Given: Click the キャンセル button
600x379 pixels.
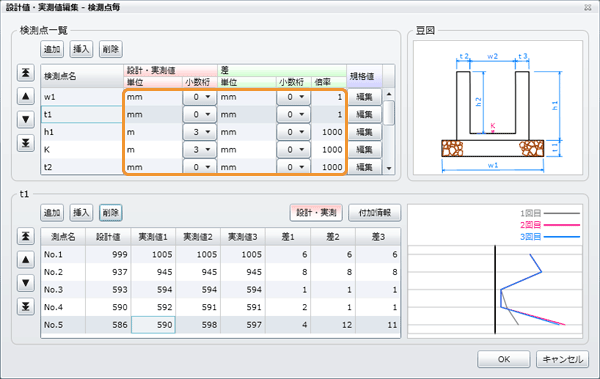Looking at the screenshot, I should point(562,359).
